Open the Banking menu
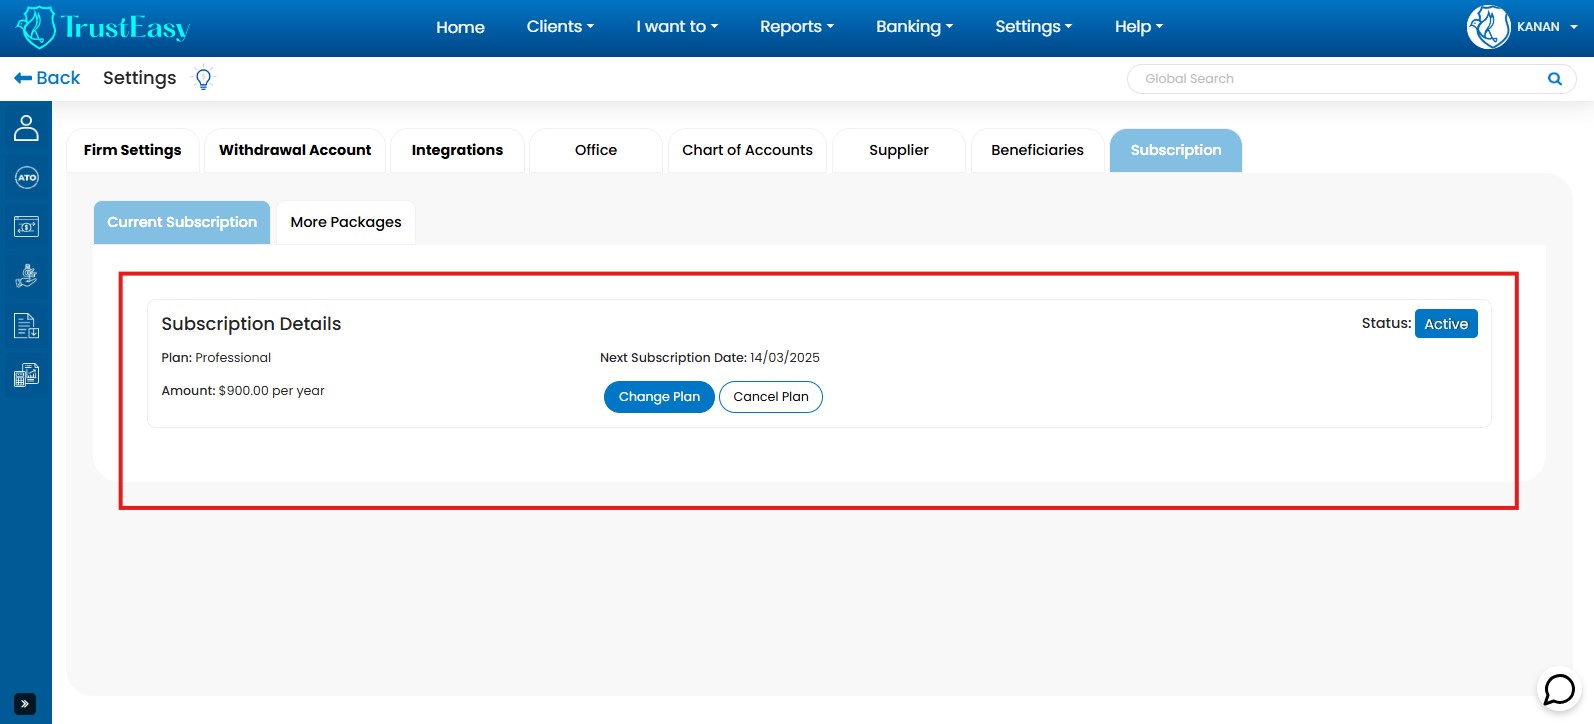The height and width of the screenshot is (724, 1594). 914,27
